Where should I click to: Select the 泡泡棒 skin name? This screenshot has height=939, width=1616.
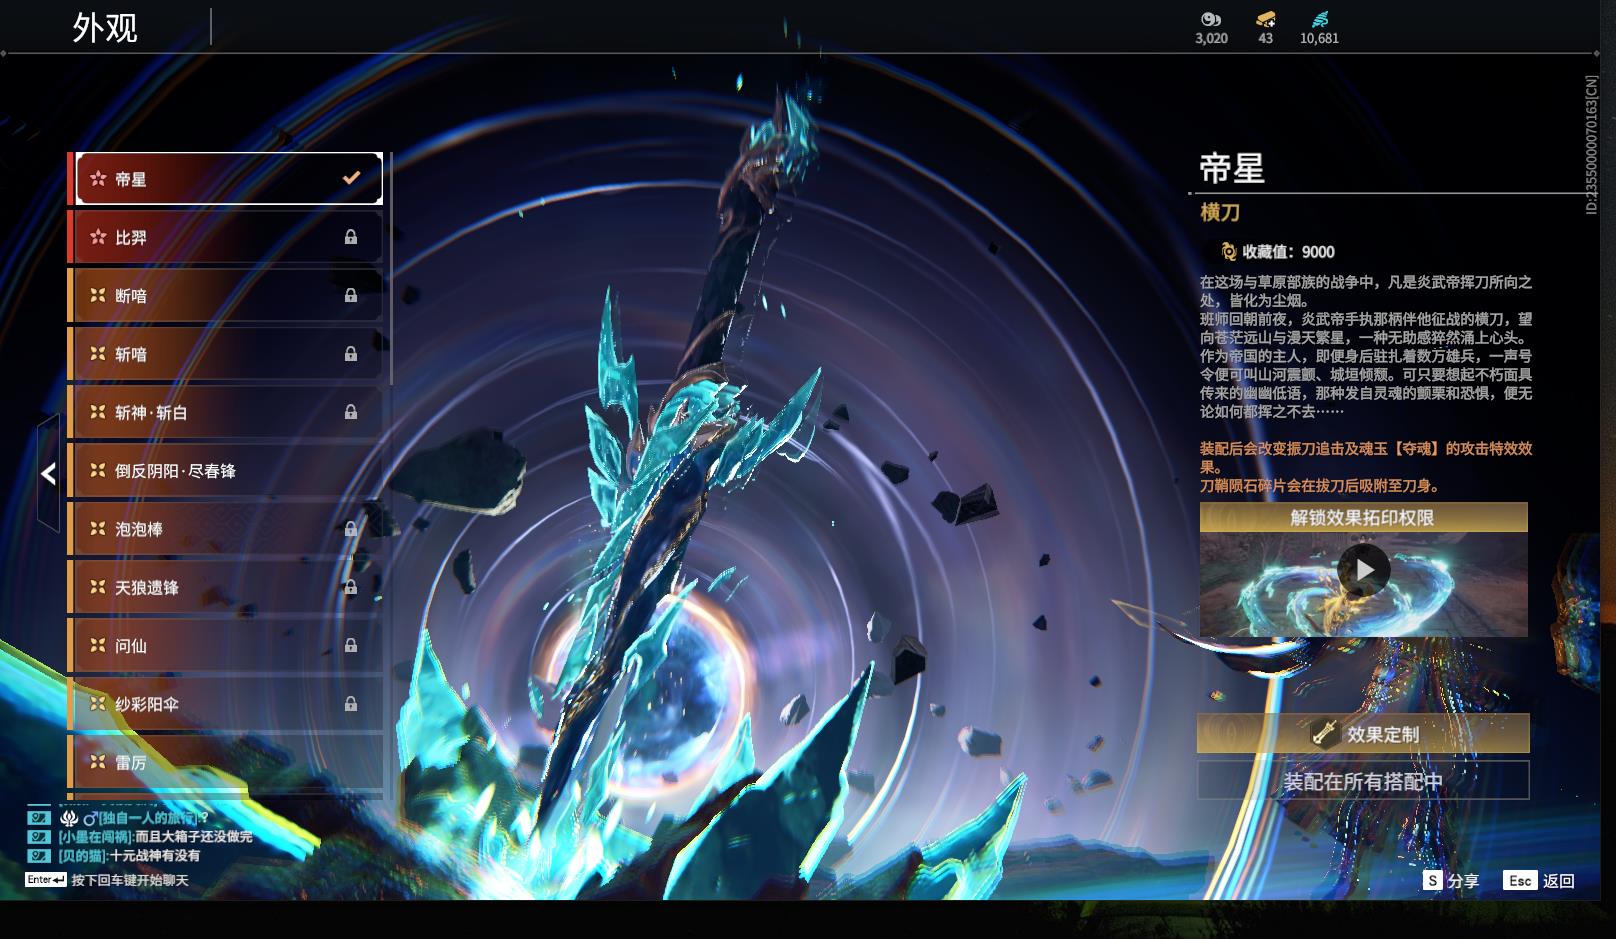tap(139, 529)
